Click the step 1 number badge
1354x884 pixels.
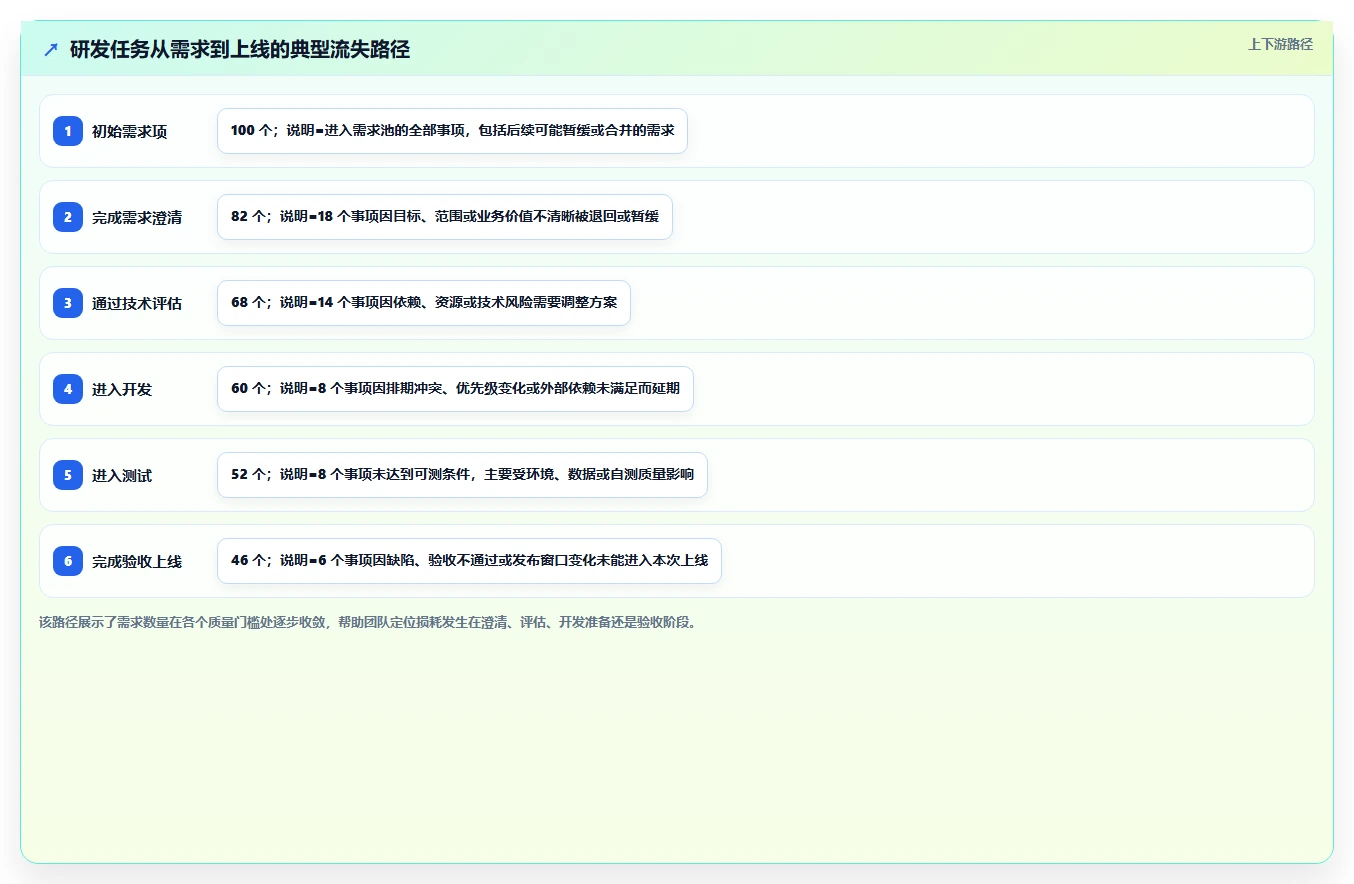68,131
